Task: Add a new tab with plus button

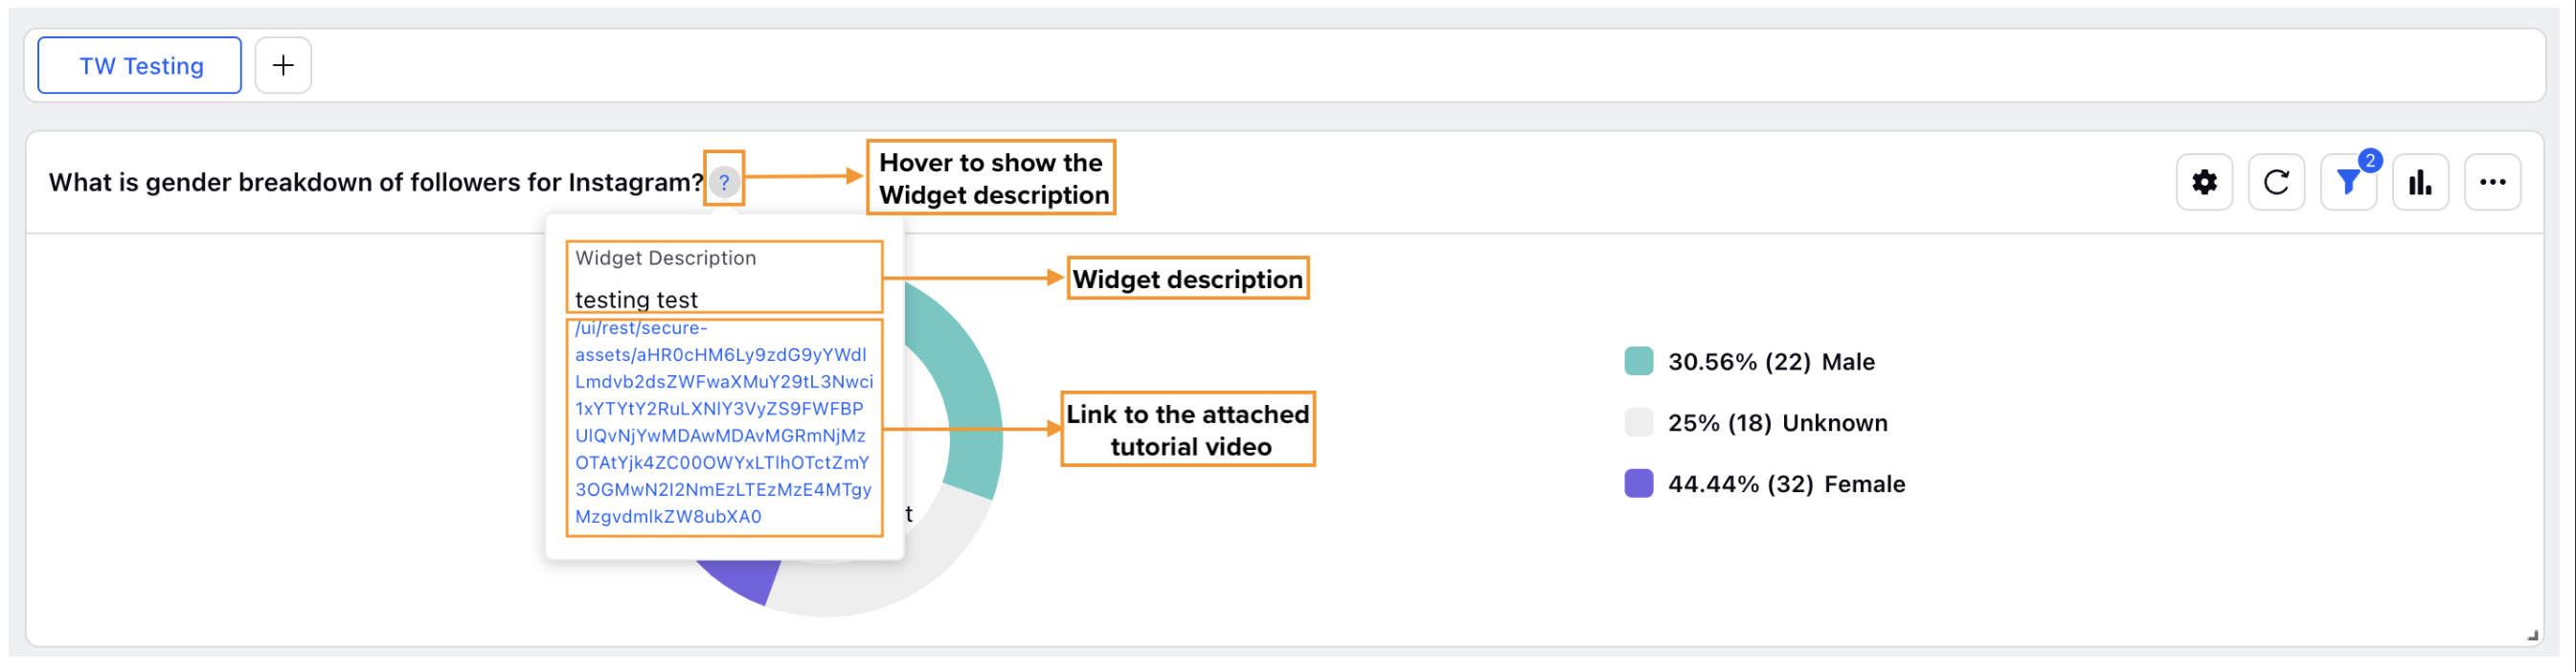Action: click(x=283, y=66)
